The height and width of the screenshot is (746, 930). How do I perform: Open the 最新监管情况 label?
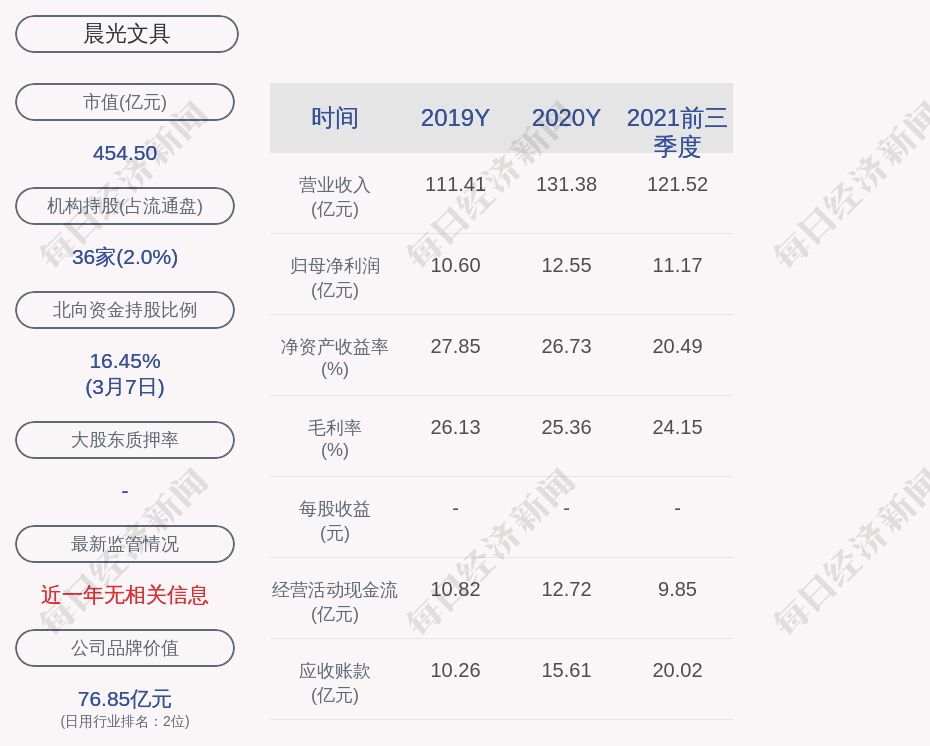(x=125, y=544)
